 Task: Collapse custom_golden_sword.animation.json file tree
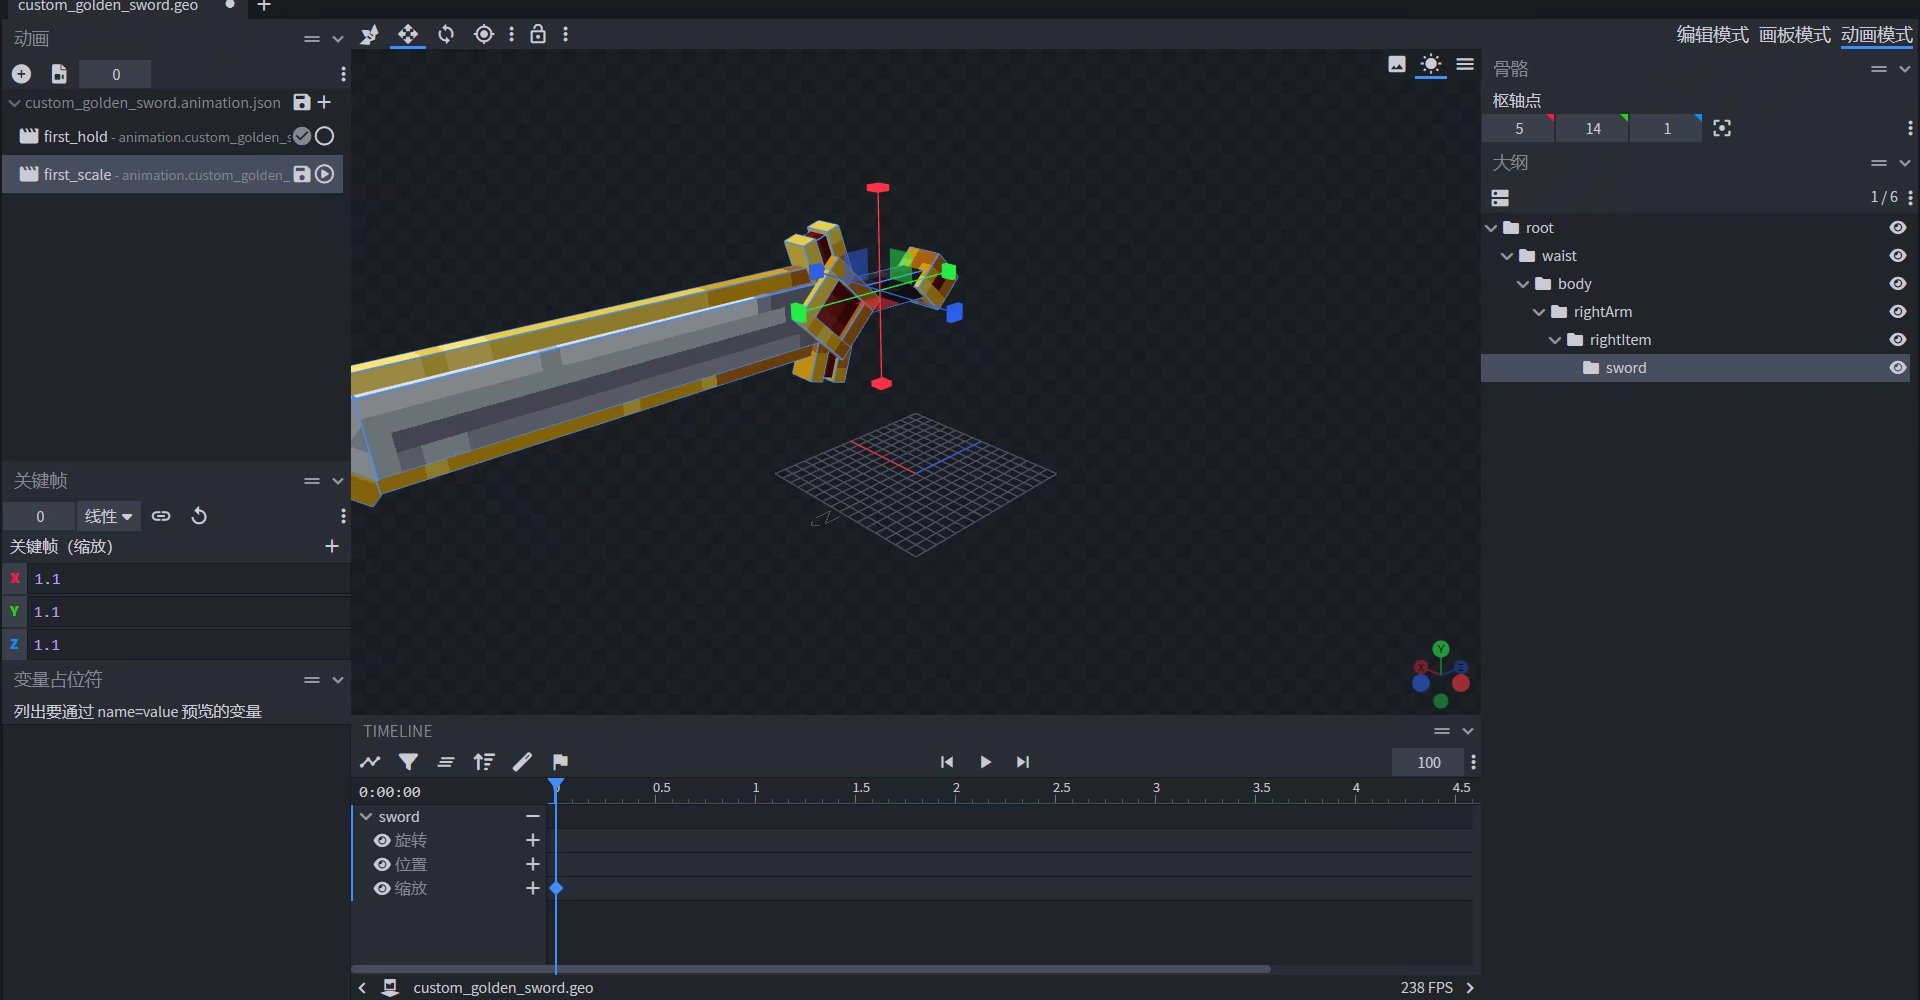pos(14,103)
